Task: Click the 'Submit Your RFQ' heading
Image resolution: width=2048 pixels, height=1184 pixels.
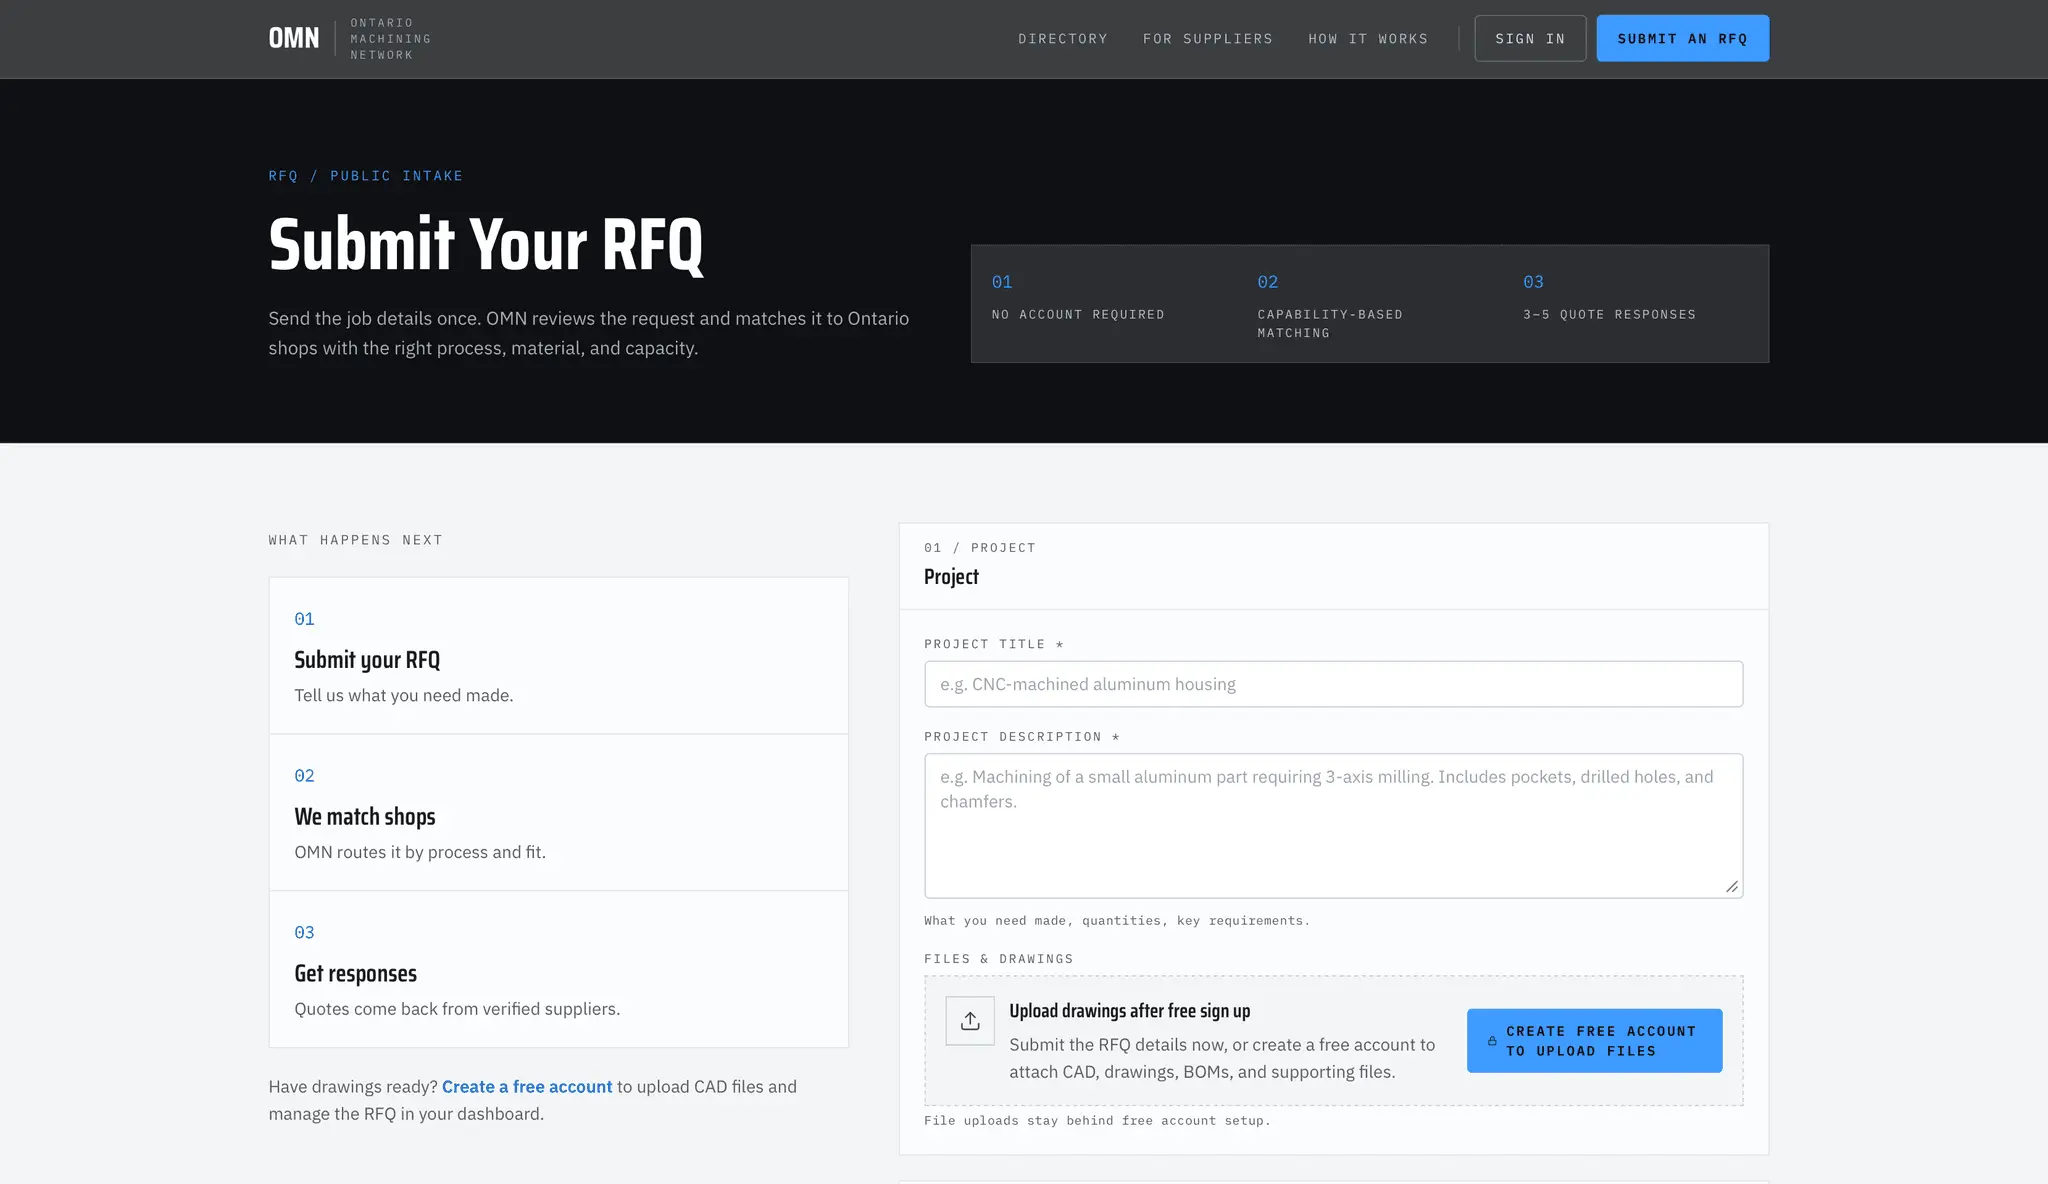Action: [x=486, y=244]
